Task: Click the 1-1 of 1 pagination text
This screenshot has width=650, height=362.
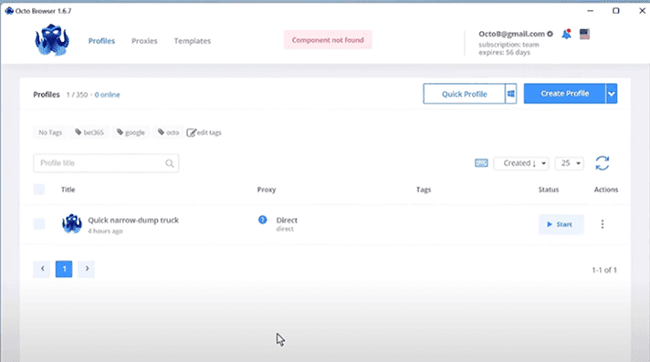Action: tap(604, 270)
